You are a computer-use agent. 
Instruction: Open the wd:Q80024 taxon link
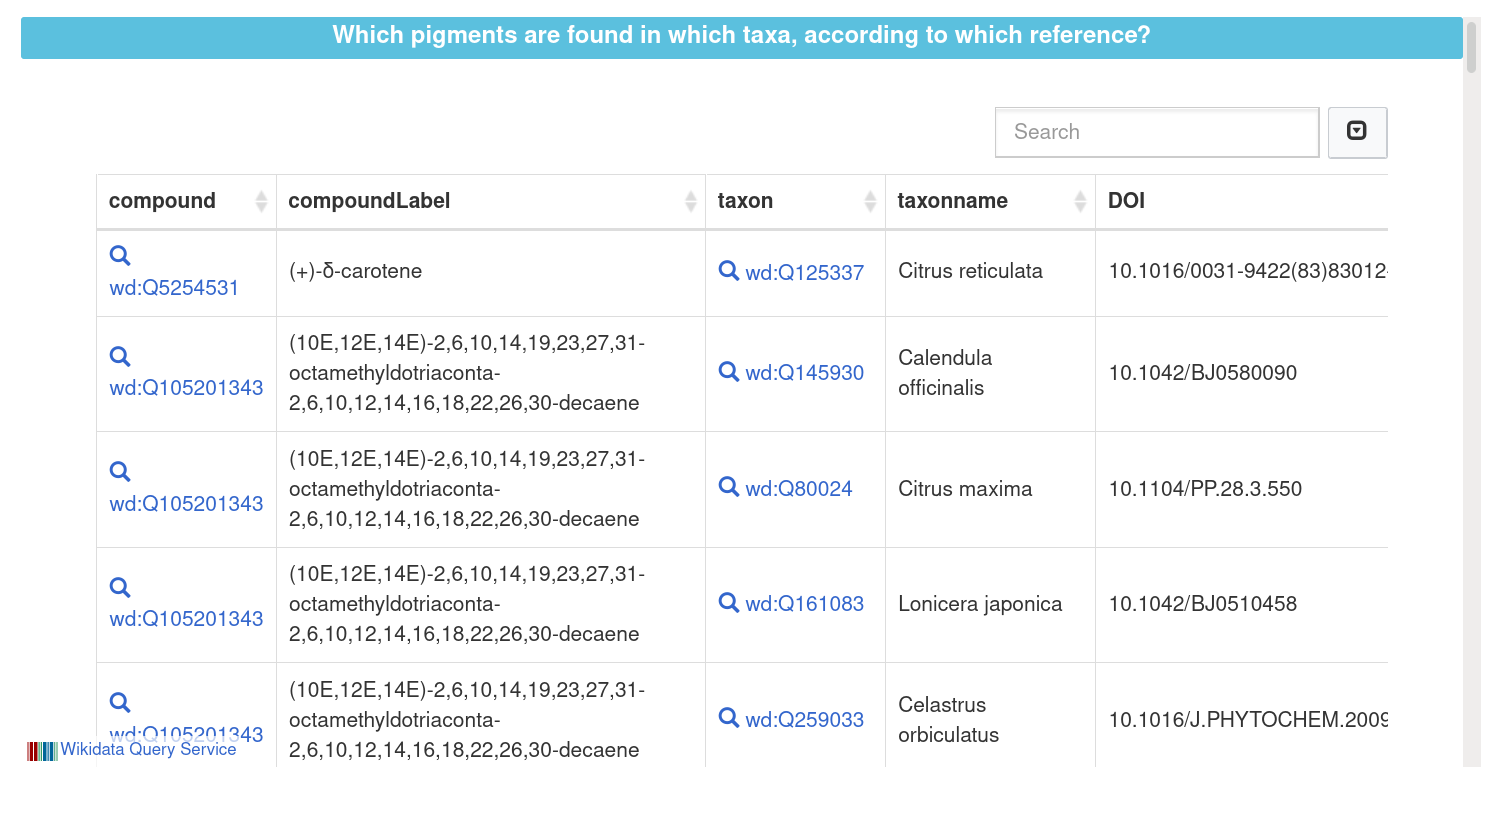pyautogui.click(x=798, y=489)
